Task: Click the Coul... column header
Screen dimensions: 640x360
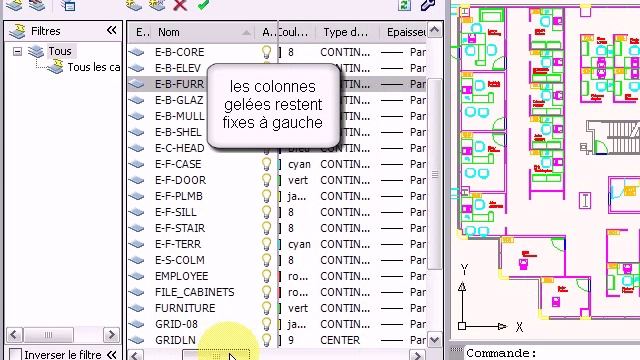Action: point(297,32)
